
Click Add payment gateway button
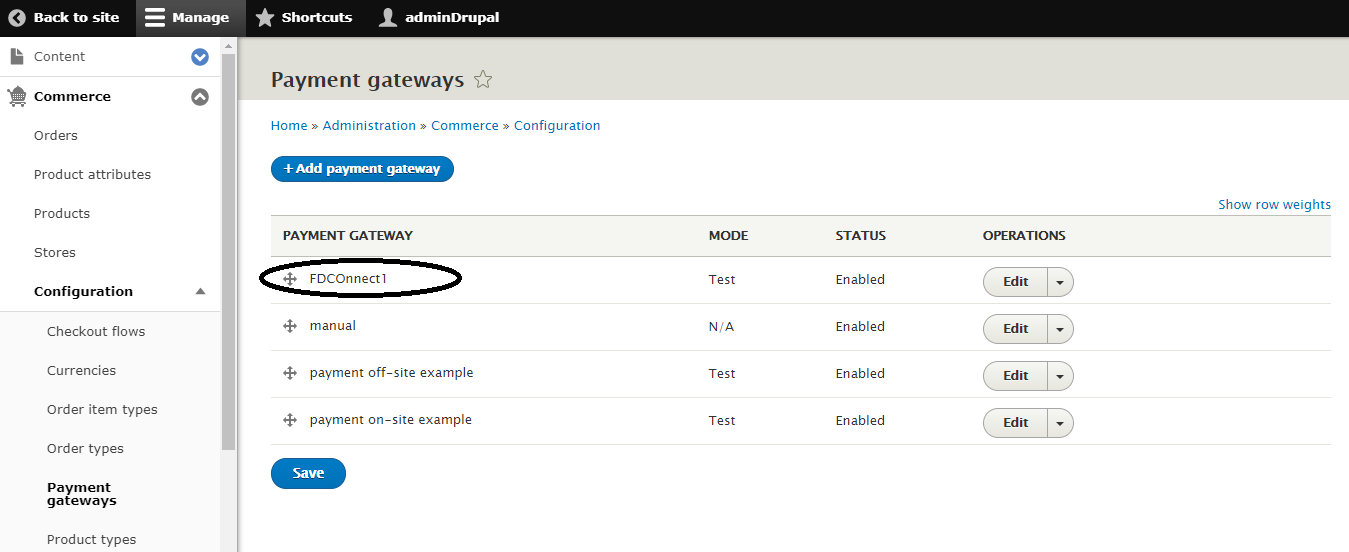coord(362,169)
